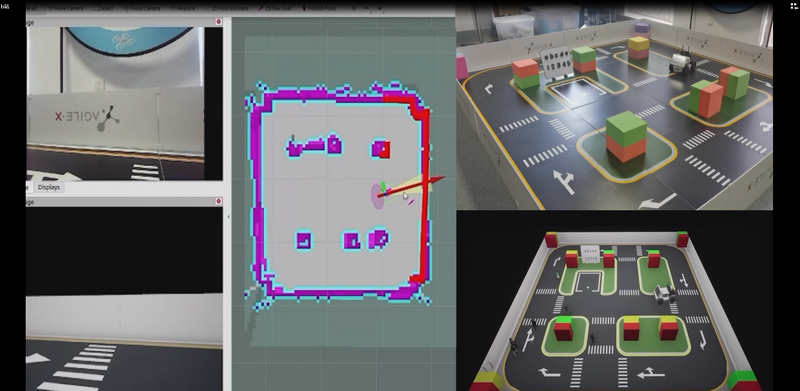Image resolution: width=800 pixels, height=391 pixels.
Task: Switch to the Displays tab
Action: [49, 187]
